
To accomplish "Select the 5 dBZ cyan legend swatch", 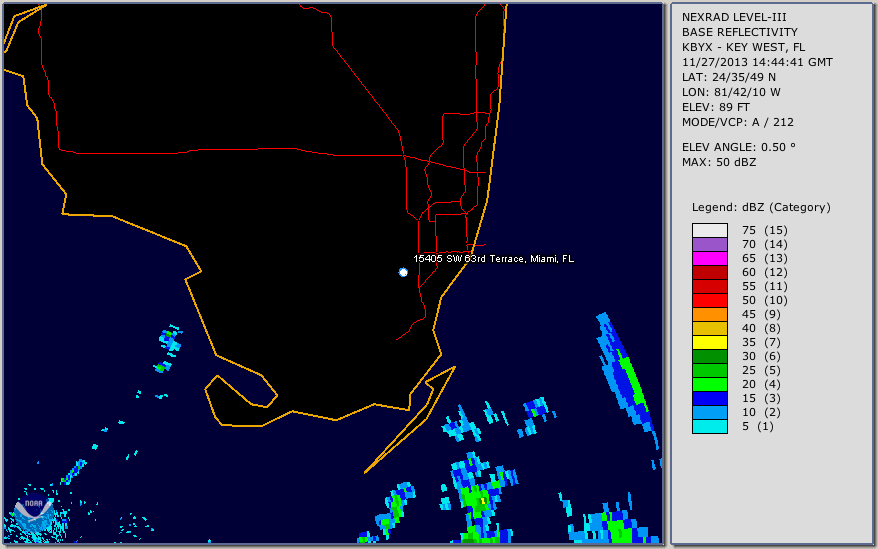I will click(x=709, y=426).
